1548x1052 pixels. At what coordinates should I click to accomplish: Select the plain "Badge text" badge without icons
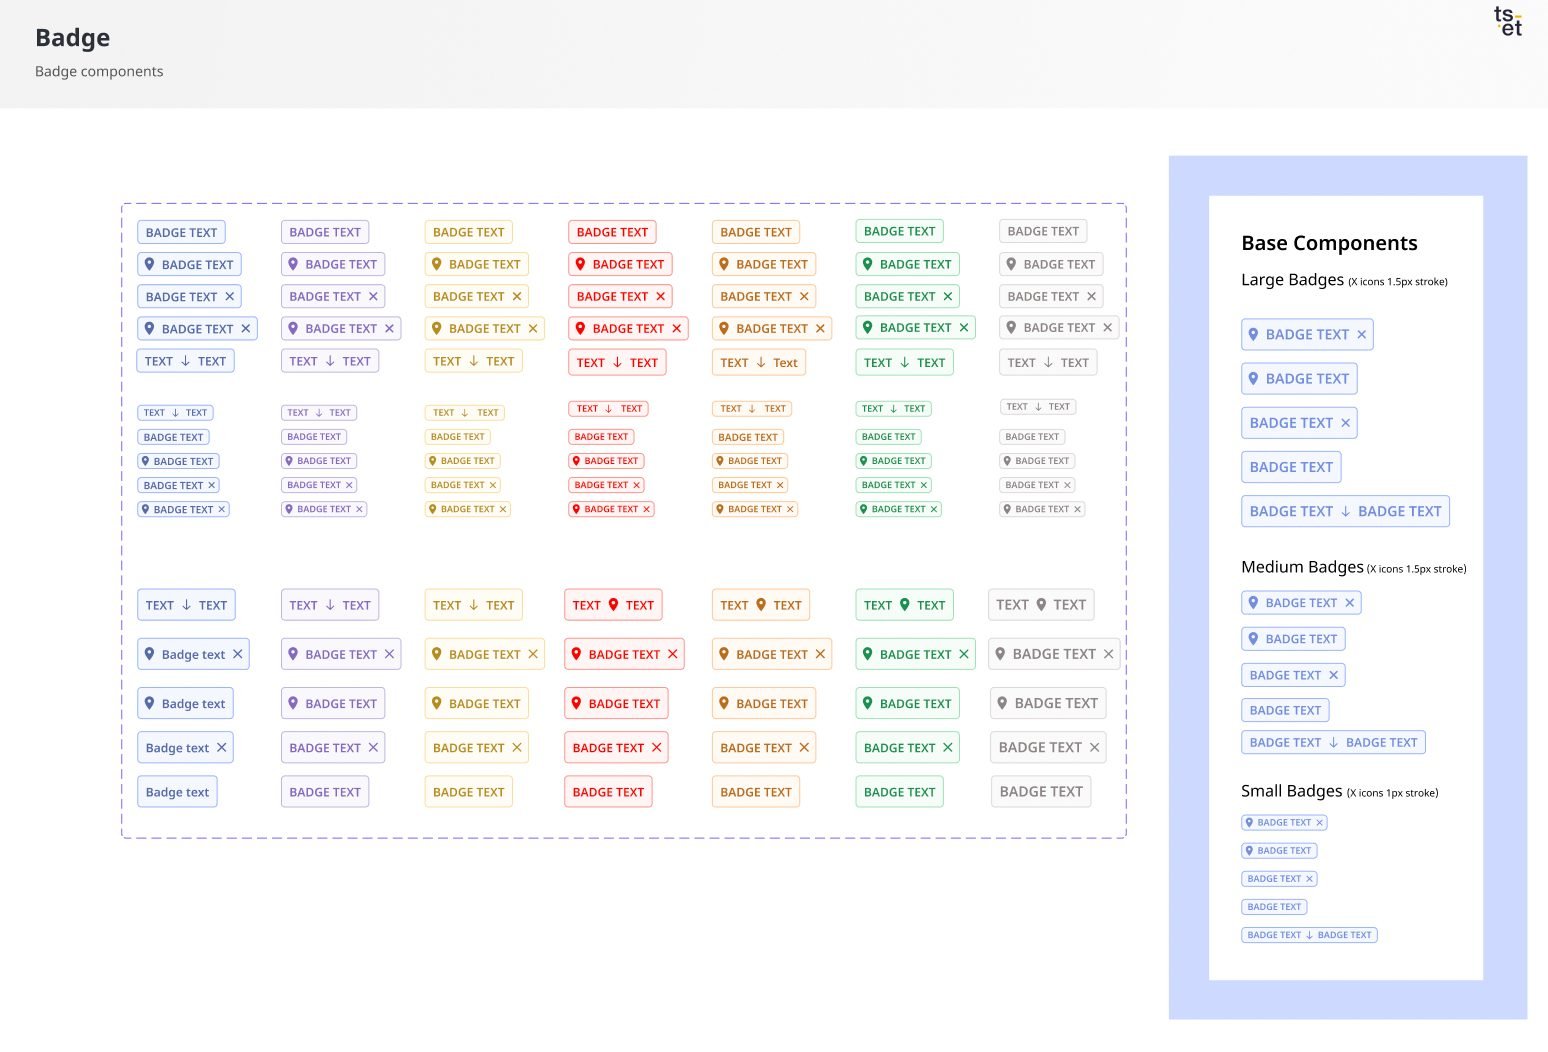coord(177,792)
